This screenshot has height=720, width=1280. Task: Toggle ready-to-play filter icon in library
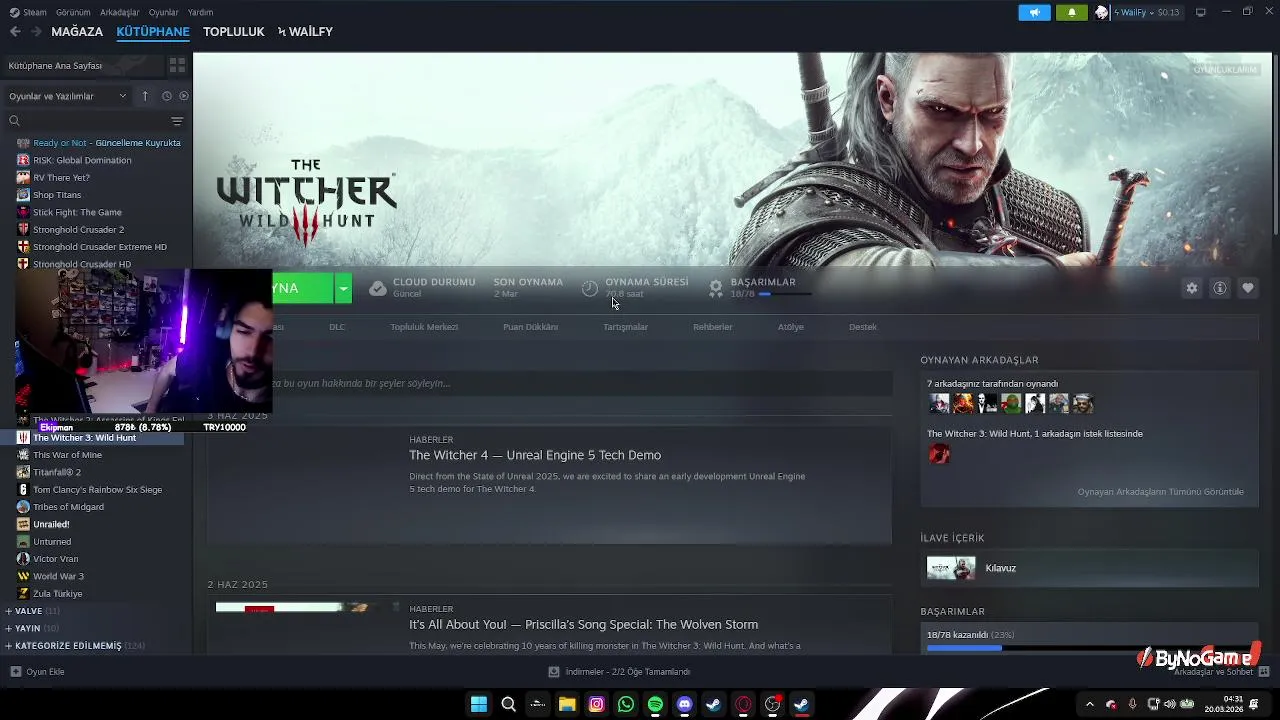pyautogui.click(x=183, y=96)
